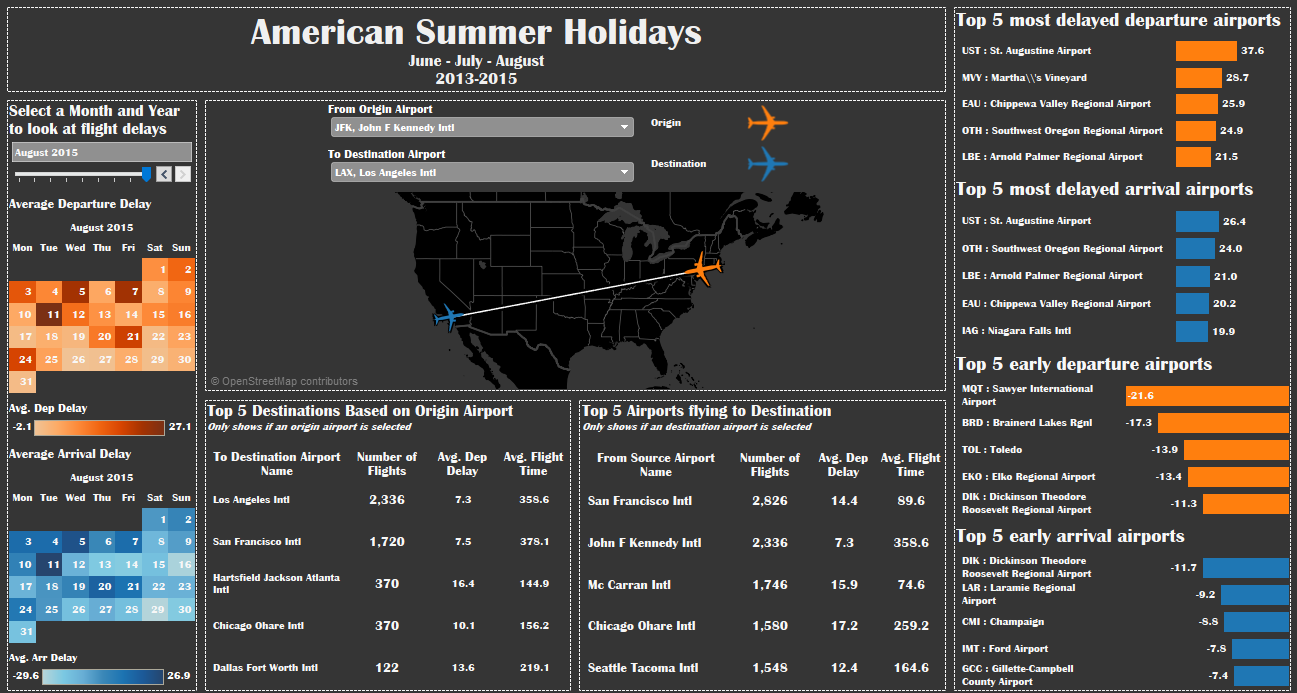Advance to next month with right arrow

(183, 174)
